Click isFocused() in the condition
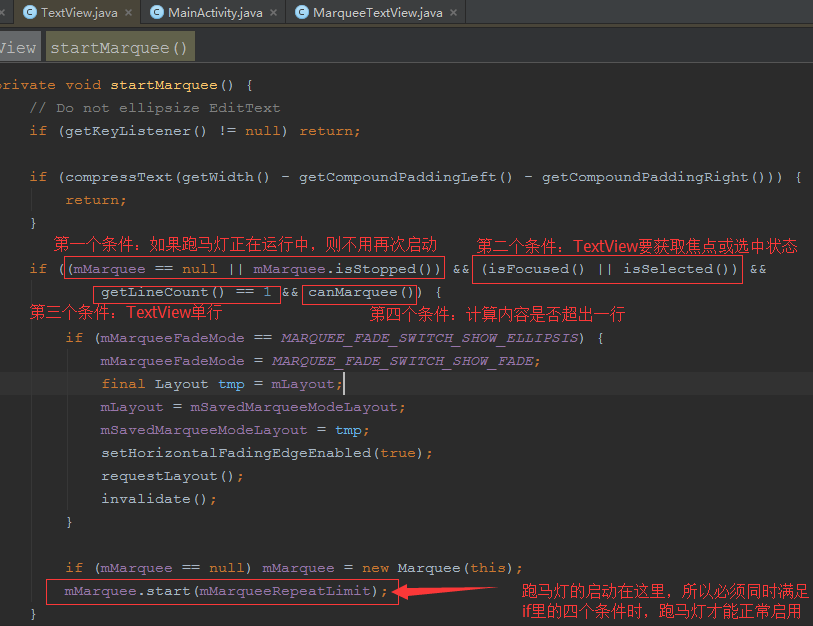This screenshot has width=813, height=626. coord(536,269)
